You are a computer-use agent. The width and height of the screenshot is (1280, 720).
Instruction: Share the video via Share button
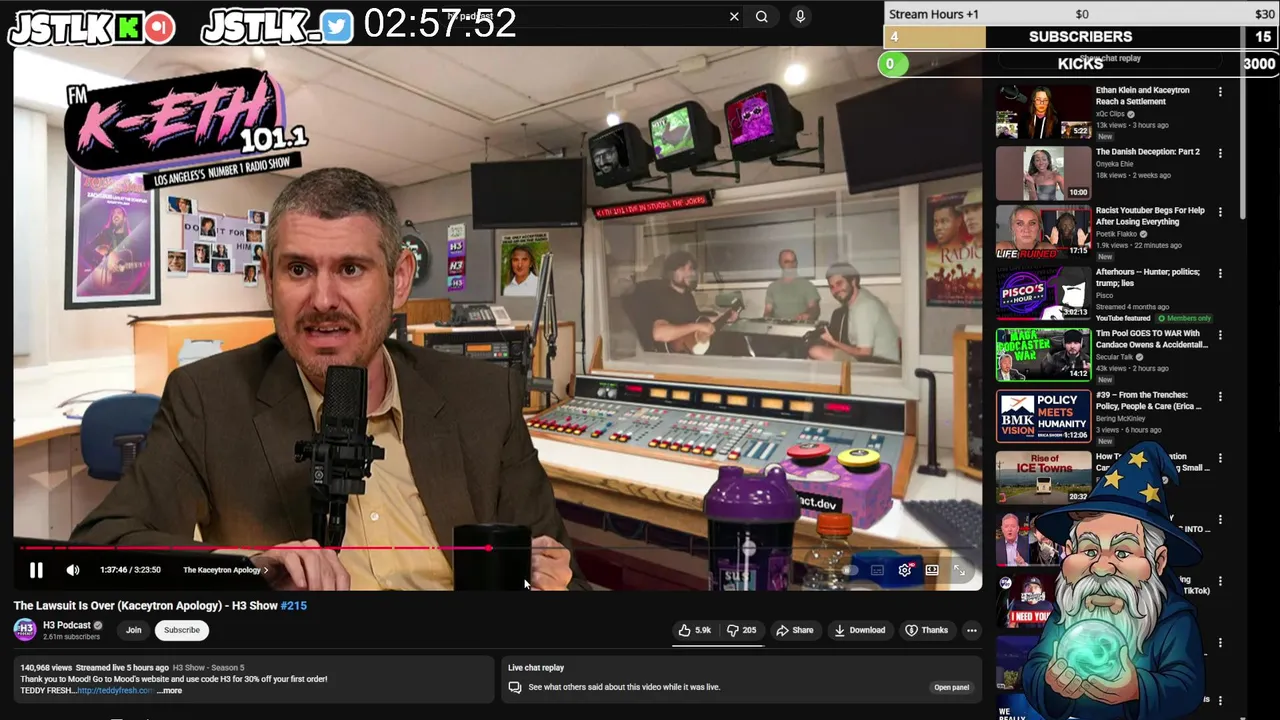(795, 630)
